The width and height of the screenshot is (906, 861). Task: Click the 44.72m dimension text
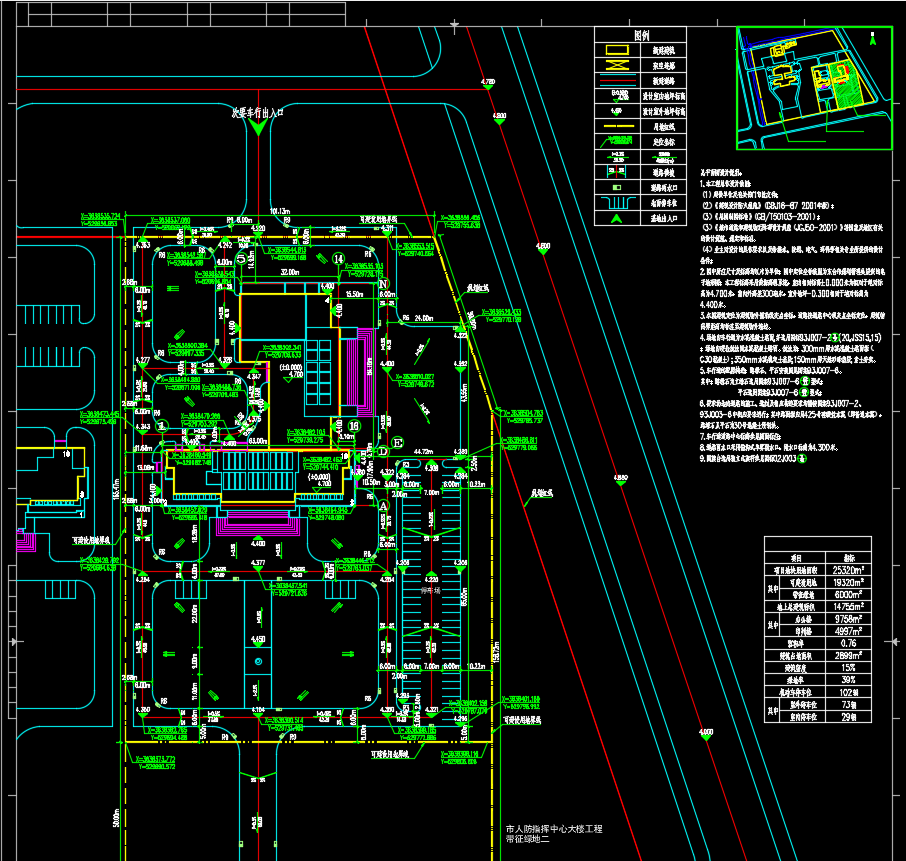[x=424, y=451]
